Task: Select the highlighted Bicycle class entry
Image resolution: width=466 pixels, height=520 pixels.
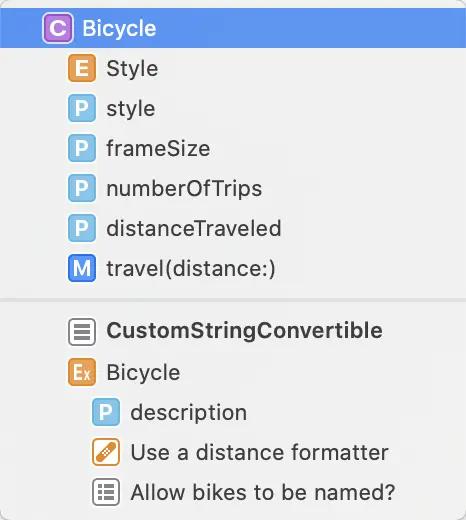Action: coord(233,28)
